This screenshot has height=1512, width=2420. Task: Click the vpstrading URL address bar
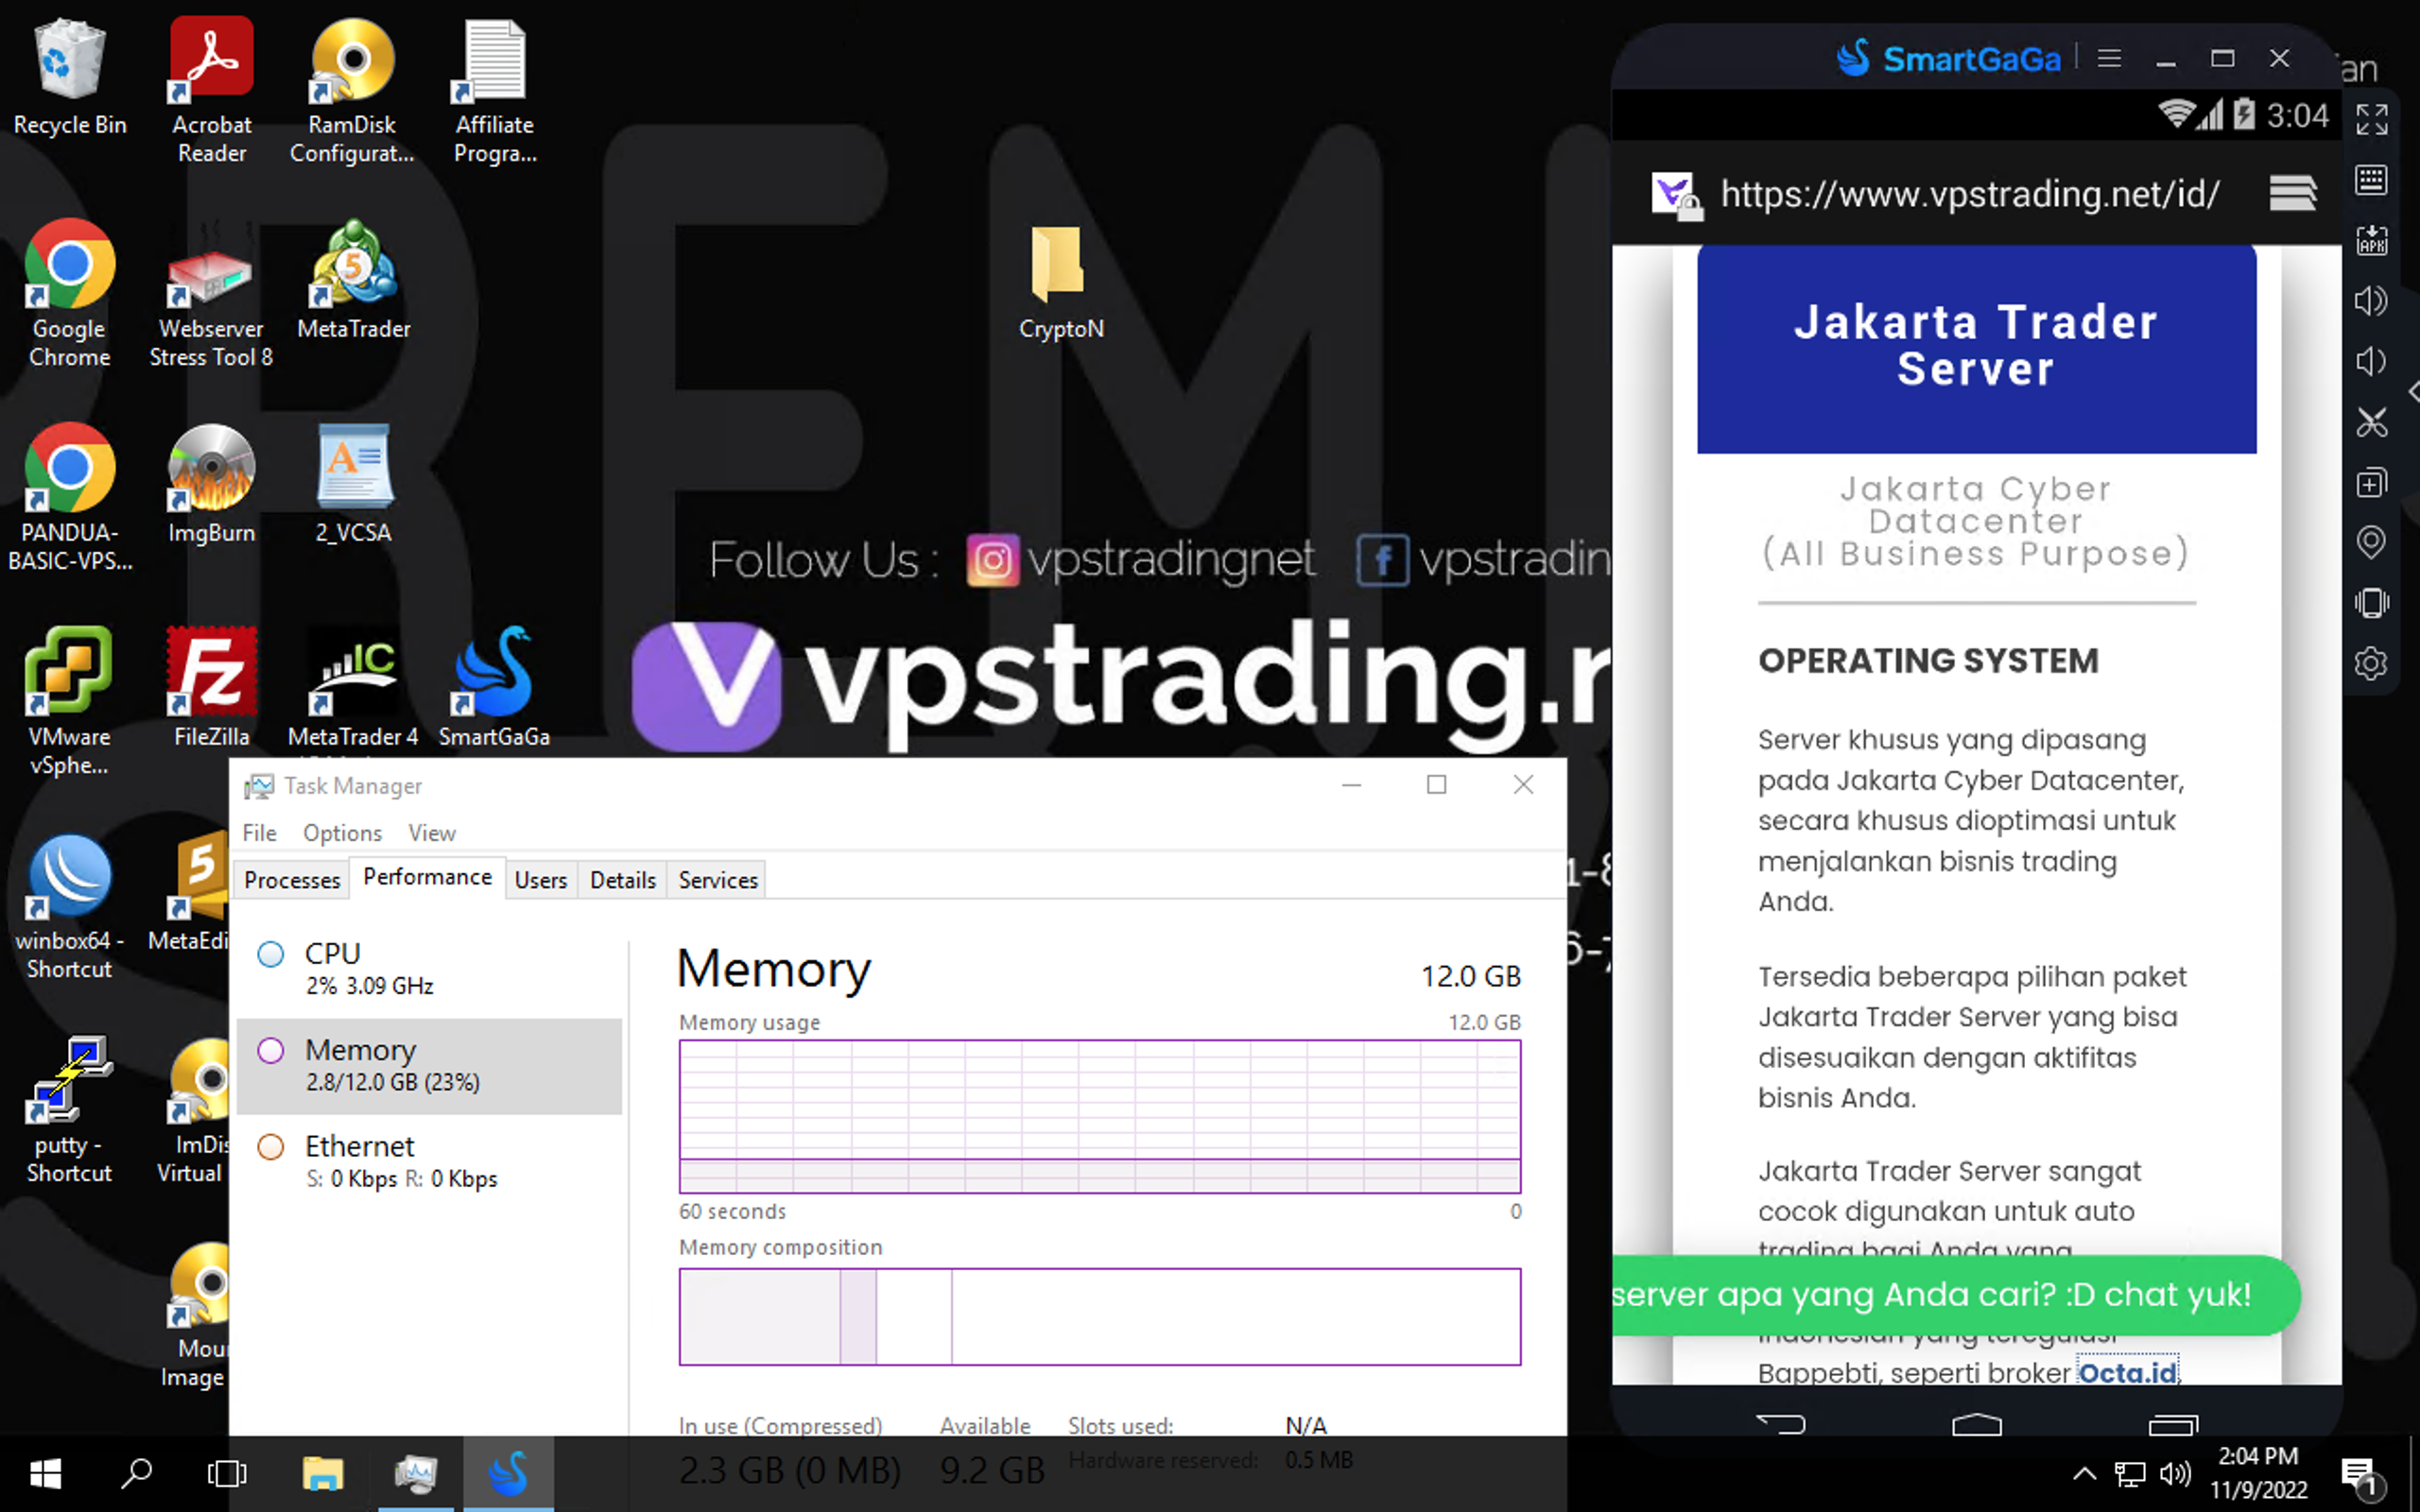[x=1969, y=193]
